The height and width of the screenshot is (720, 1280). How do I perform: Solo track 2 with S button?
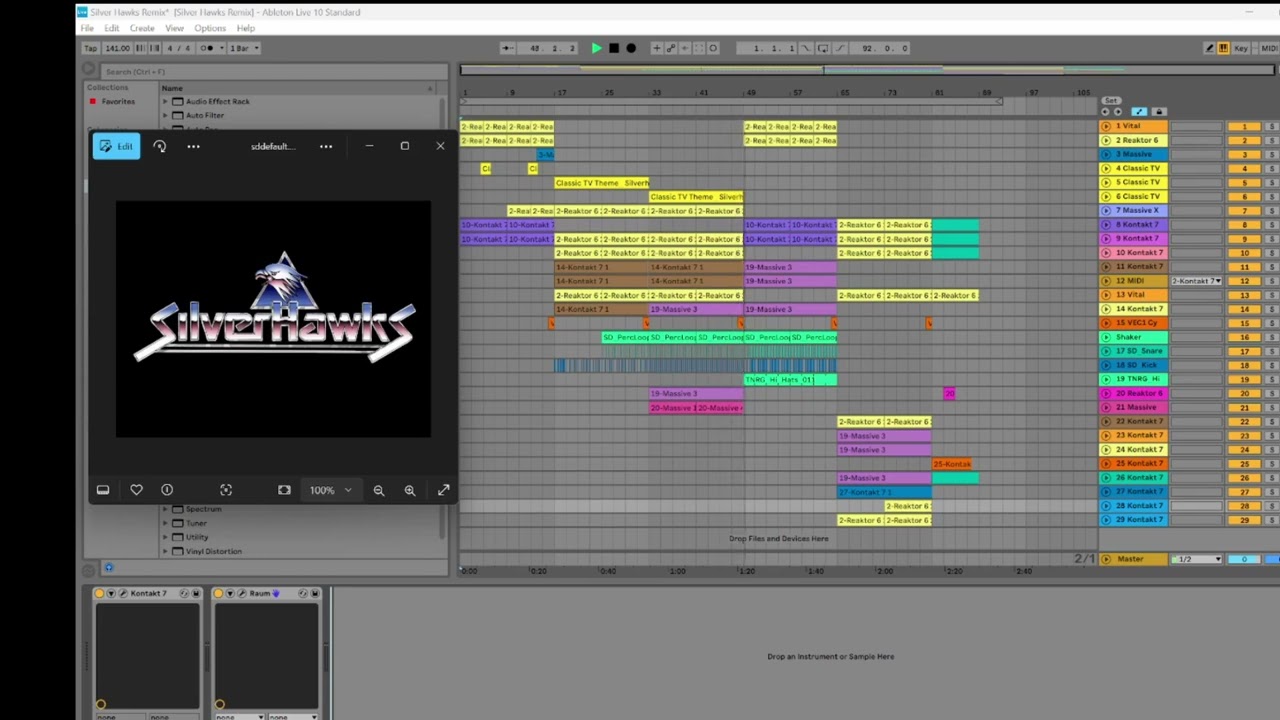click(1271, 141)
